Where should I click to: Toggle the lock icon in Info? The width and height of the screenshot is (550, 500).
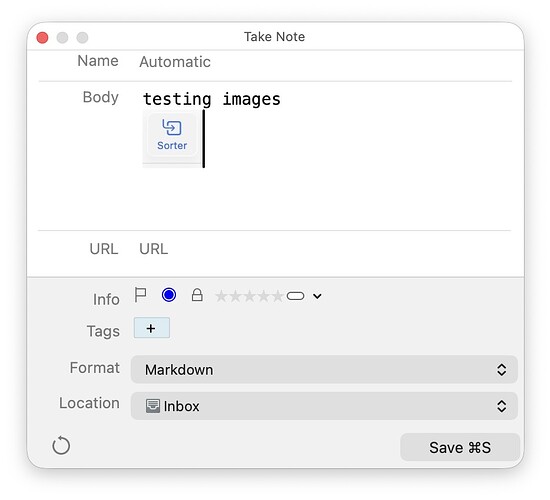point(197,295)
